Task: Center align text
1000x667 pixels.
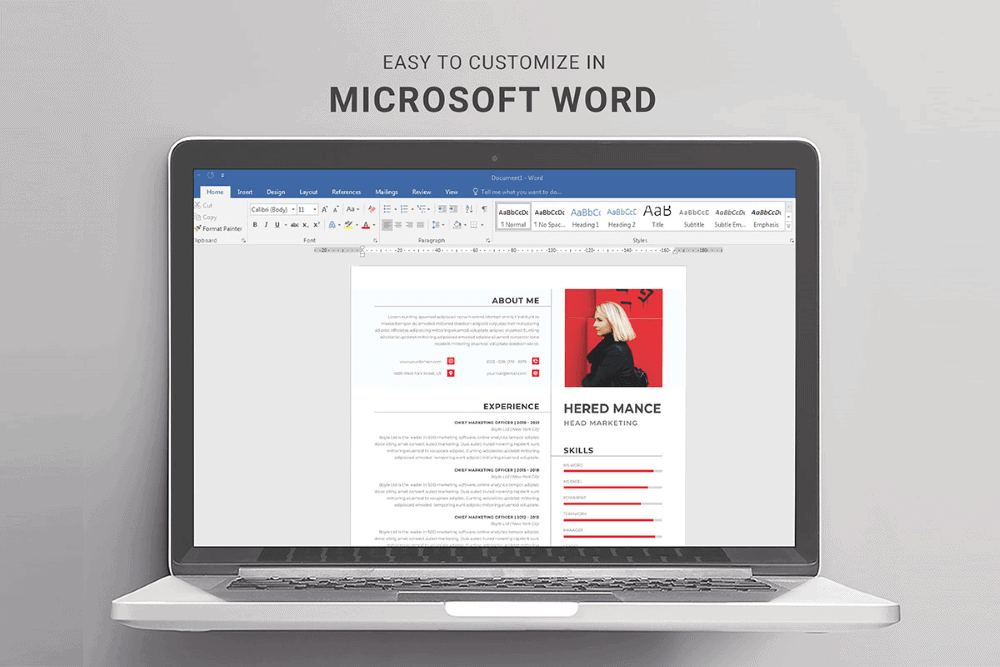Action: pyautogui.click(x=398, y=224)
